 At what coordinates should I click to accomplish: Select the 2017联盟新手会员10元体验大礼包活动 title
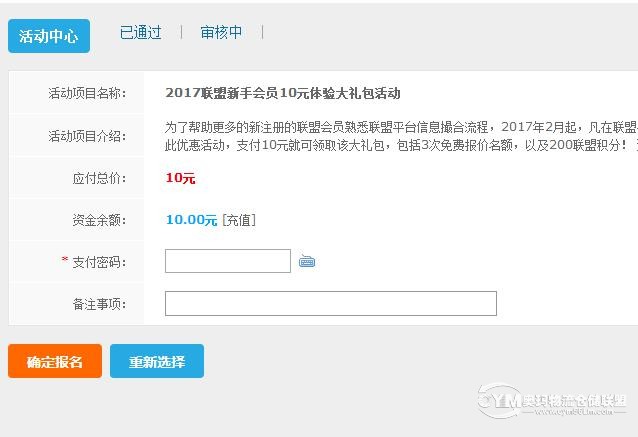283,93
